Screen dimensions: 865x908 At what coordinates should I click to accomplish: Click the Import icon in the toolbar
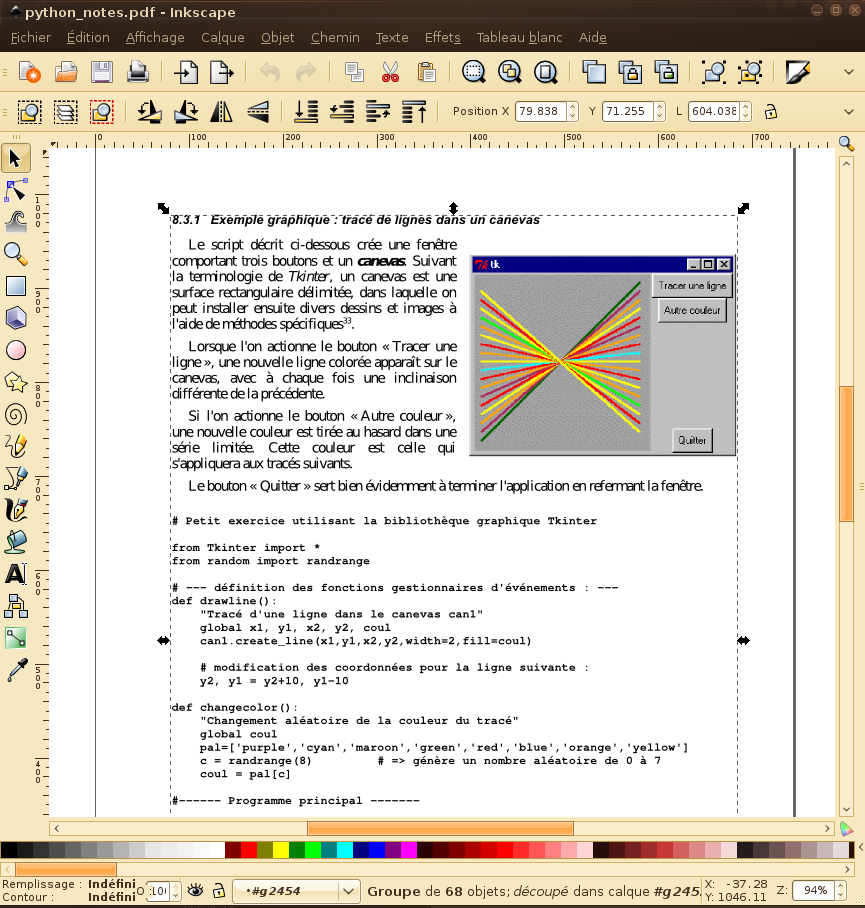coord(186,72)
